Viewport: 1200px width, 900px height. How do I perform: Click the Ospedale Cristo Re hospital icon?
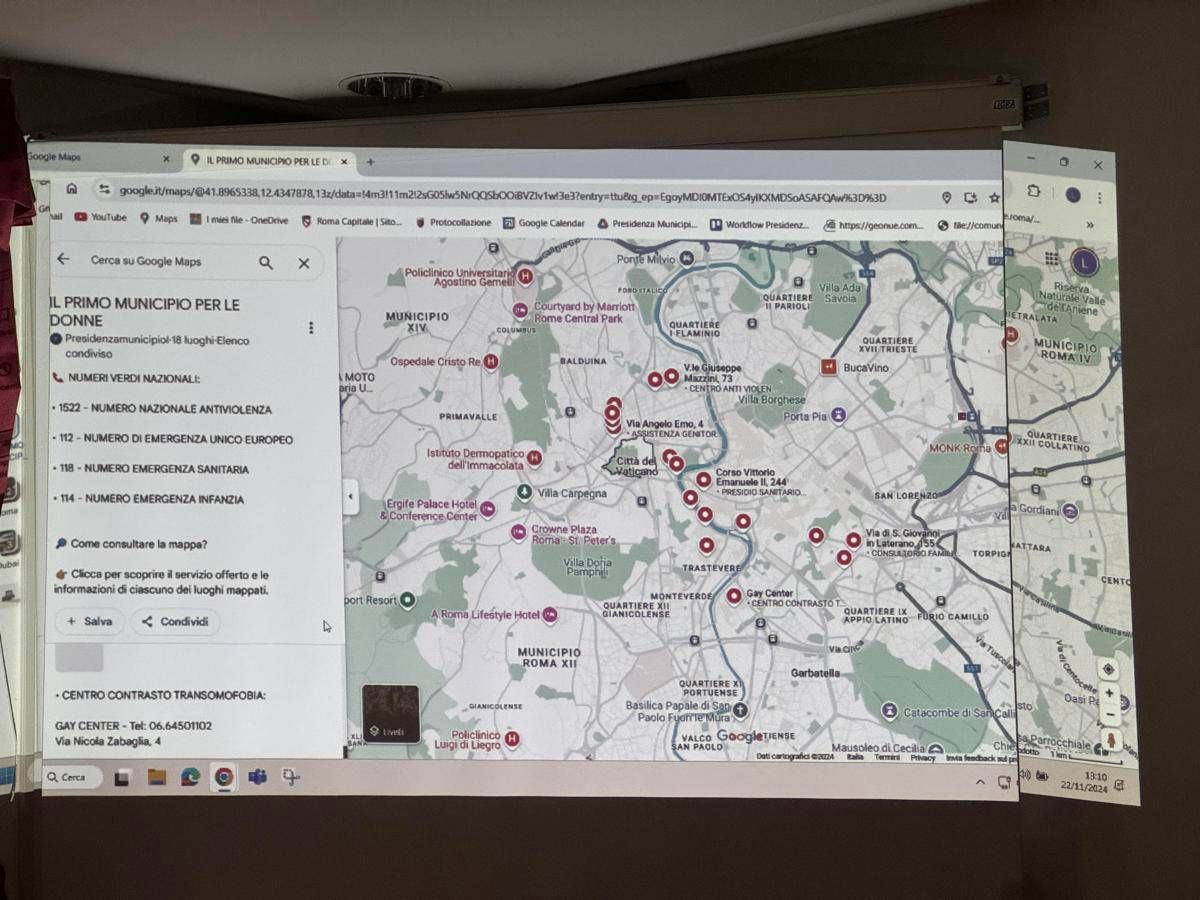pyautogui.click(x=490, y=362)
